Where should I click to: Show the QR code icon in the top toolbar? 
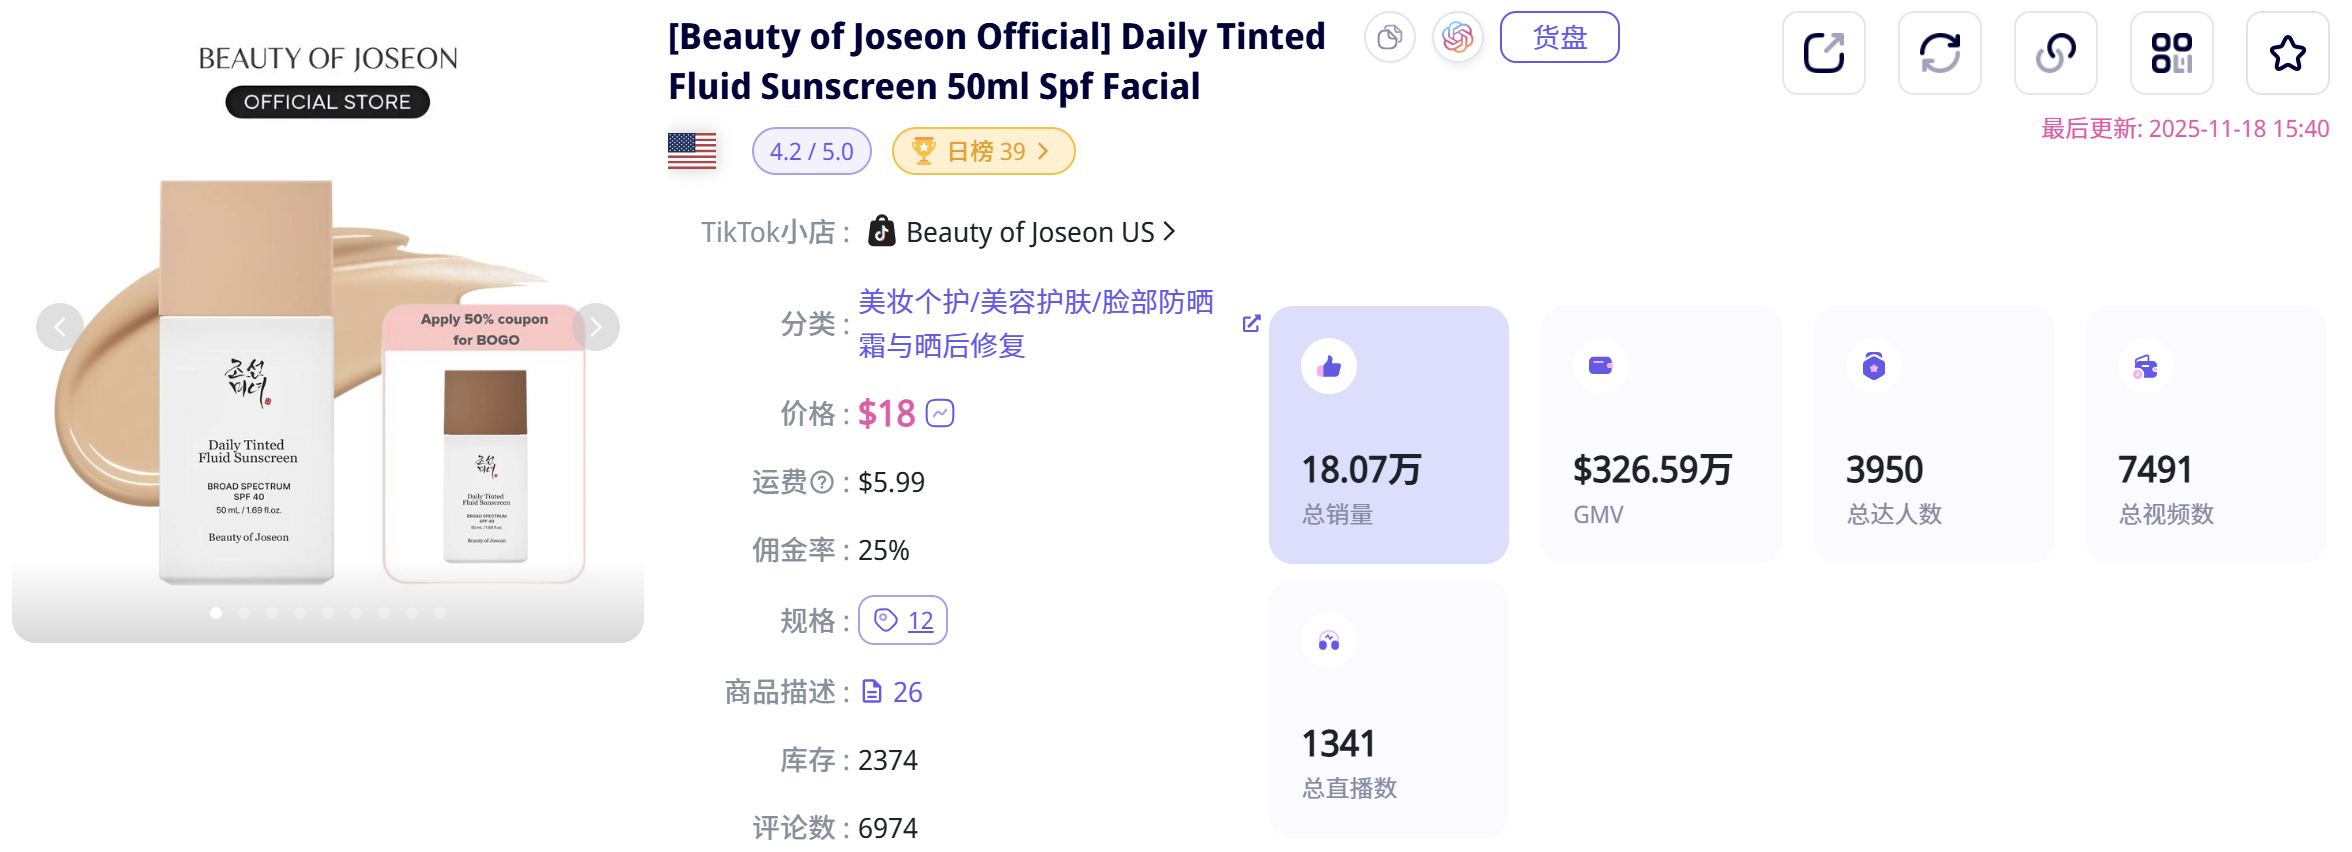coord(2172,53)
